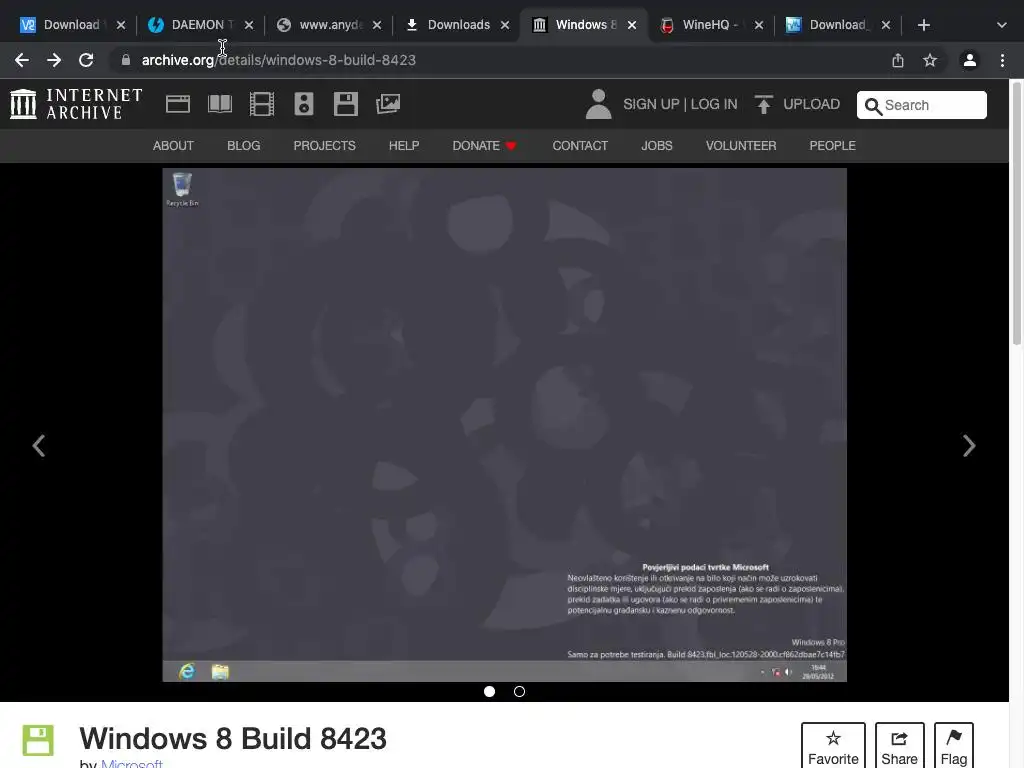Open the JOBS menu item
The height and width of the screenshot is (768, 1024).
click(x=656, y=146)
